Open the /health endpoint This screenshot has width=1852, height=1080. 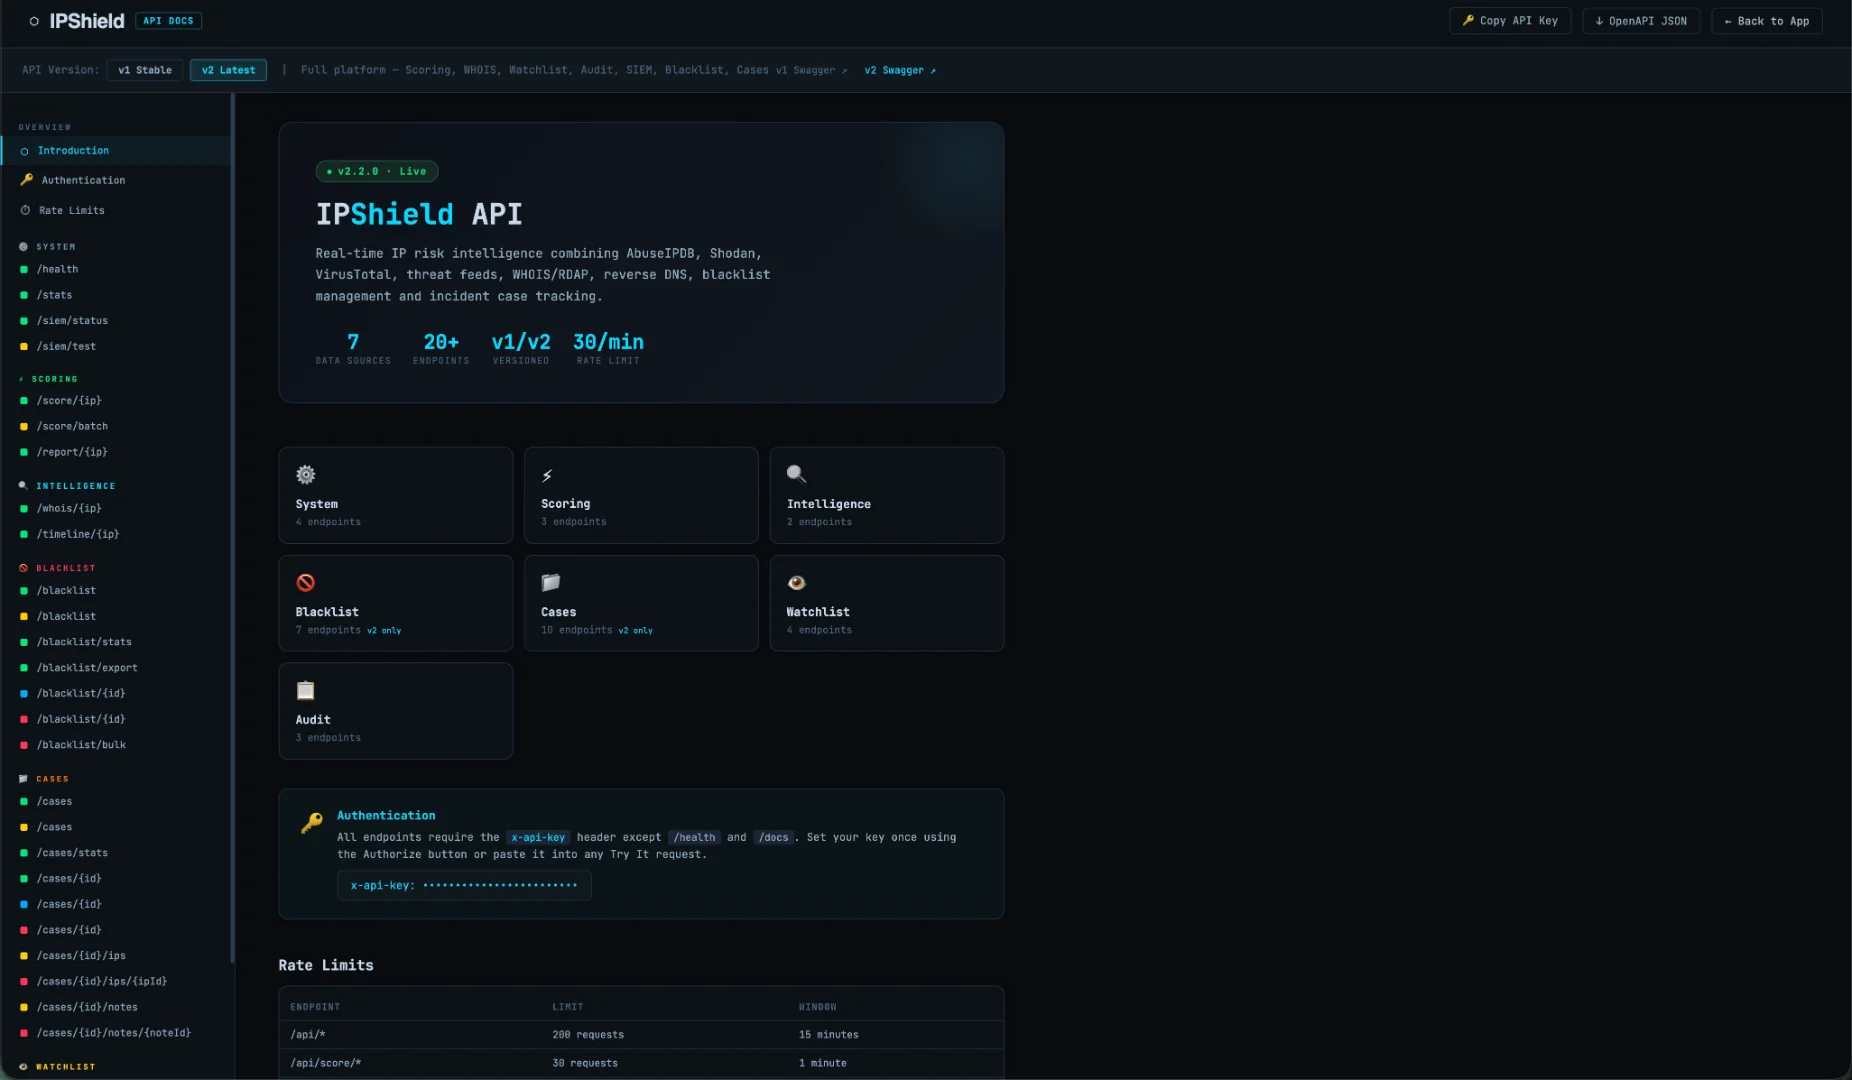(116, 269)
